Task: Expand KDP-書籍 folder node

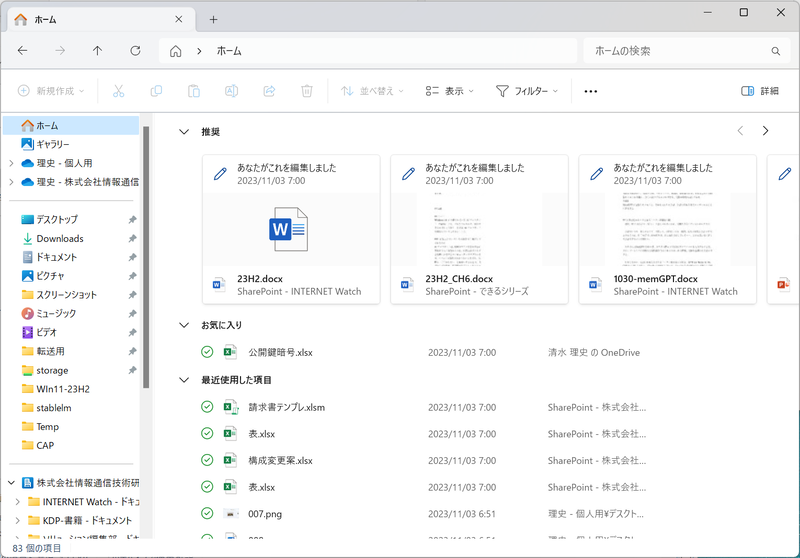Action: point(18,520)
